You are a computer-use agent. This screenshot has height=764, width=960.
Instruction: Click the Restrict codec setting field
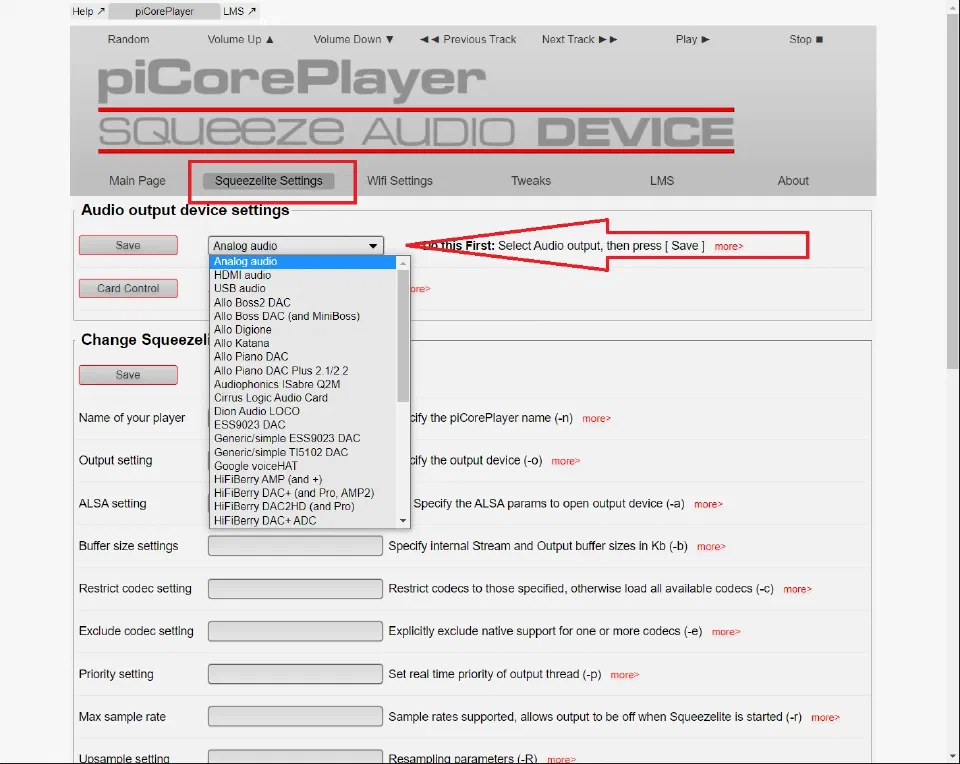click(x=295, y=588)
